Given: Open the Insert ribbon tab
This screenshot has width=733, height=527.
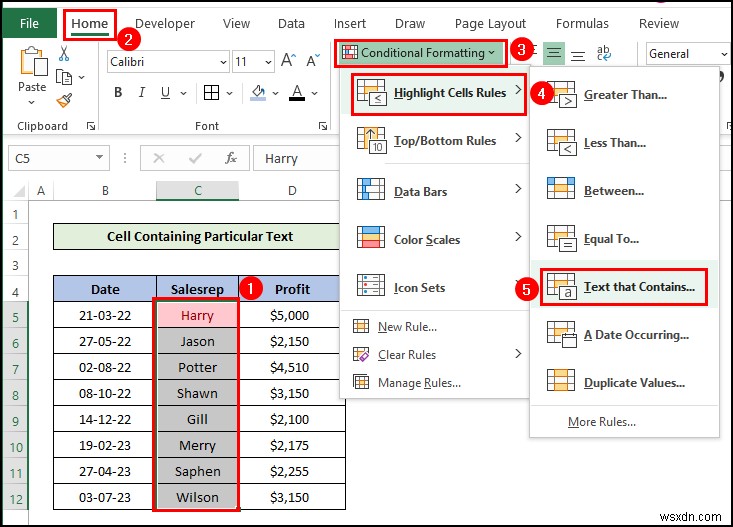Looking at the screenshot, I should 350,23.
